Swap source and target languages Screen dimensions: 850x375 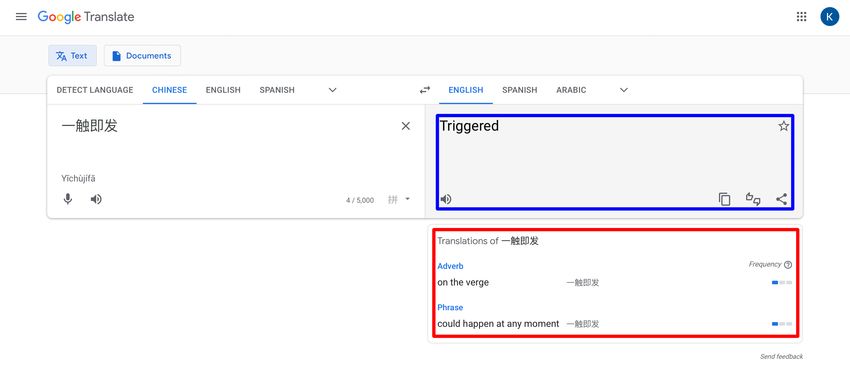425,90
